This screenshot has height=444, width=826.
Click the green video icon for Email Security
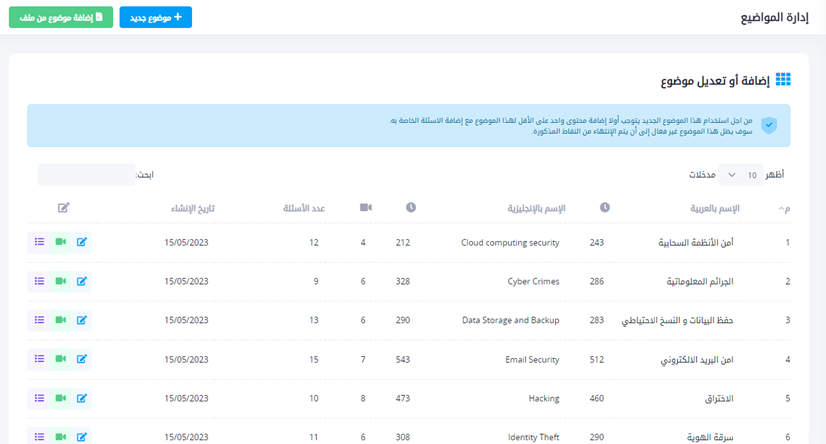pyautogui.click(x=61, y=359)
